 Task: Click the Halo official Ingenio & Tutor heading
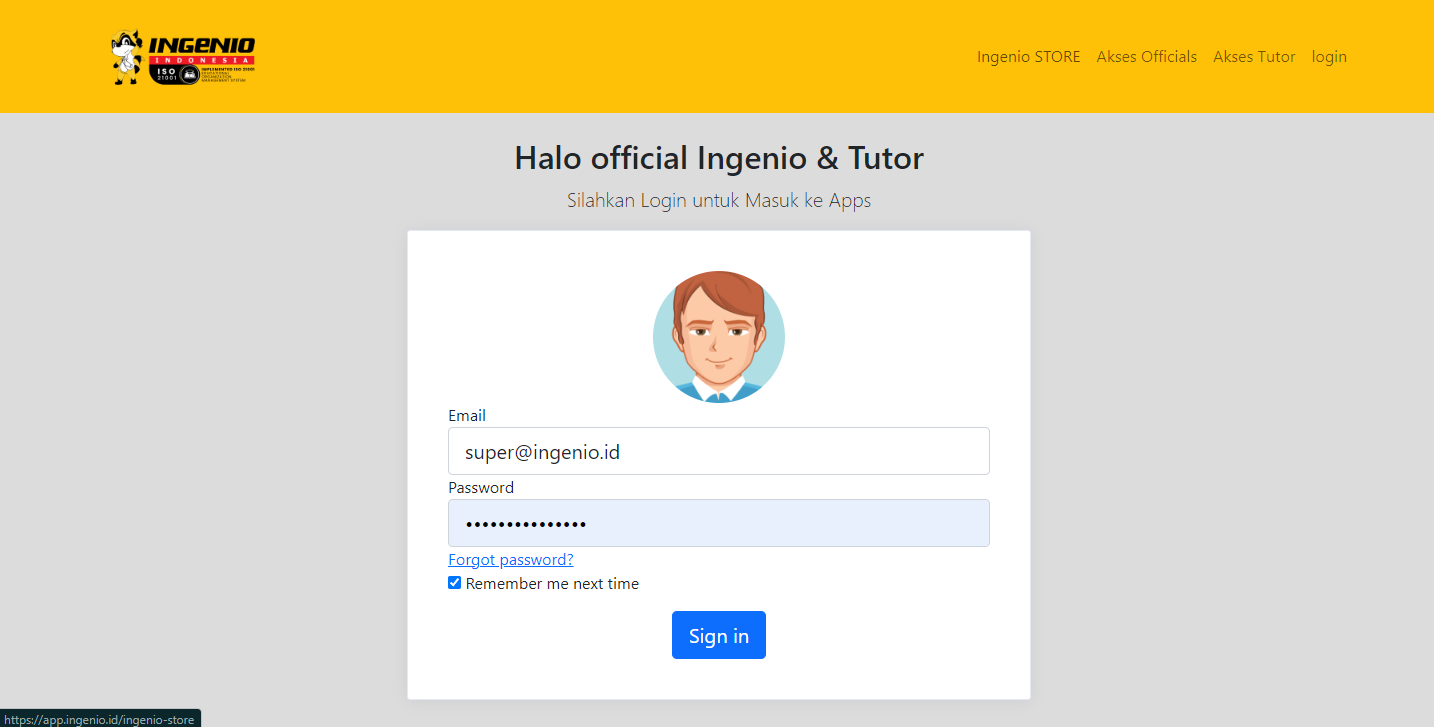[718, 158]
